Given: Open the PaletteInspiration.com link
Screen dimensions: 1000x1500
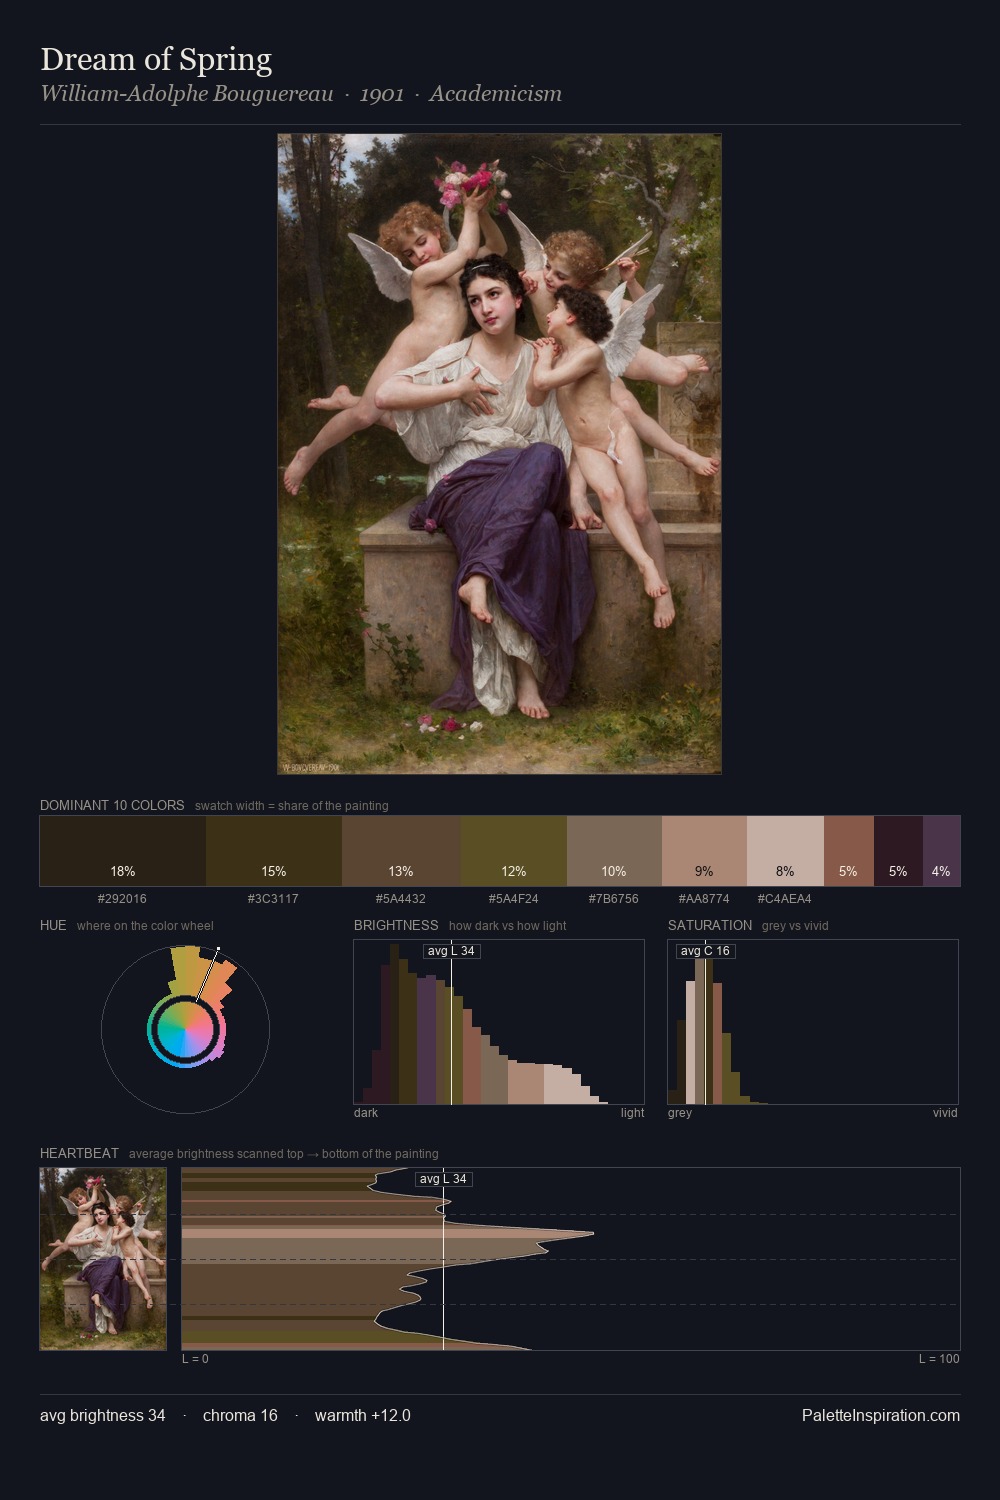Looking at the screenshot, I should (881, 1415).
